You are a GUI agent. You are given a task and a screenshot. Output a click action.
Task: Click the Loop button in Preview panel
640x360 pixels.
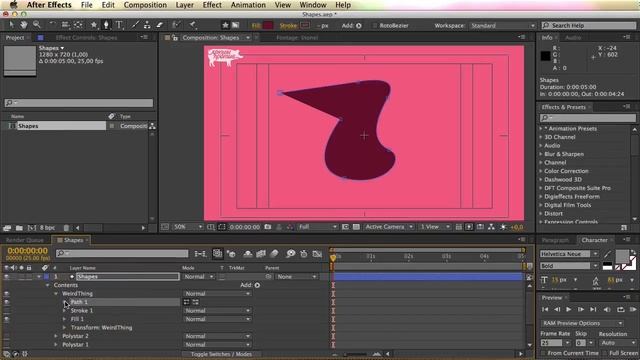point(620,309)
